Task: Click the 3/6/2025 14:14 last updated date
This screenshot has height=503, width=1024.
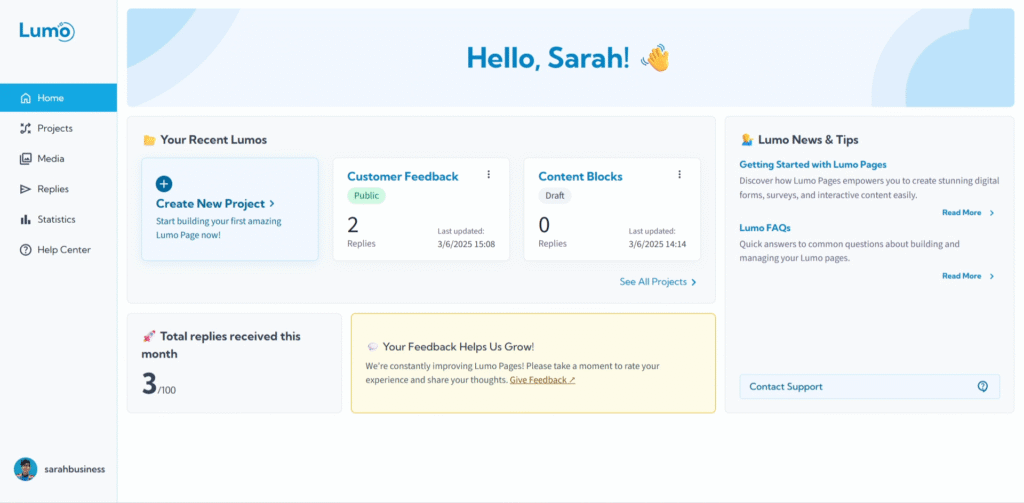Action: click(657, 244)
